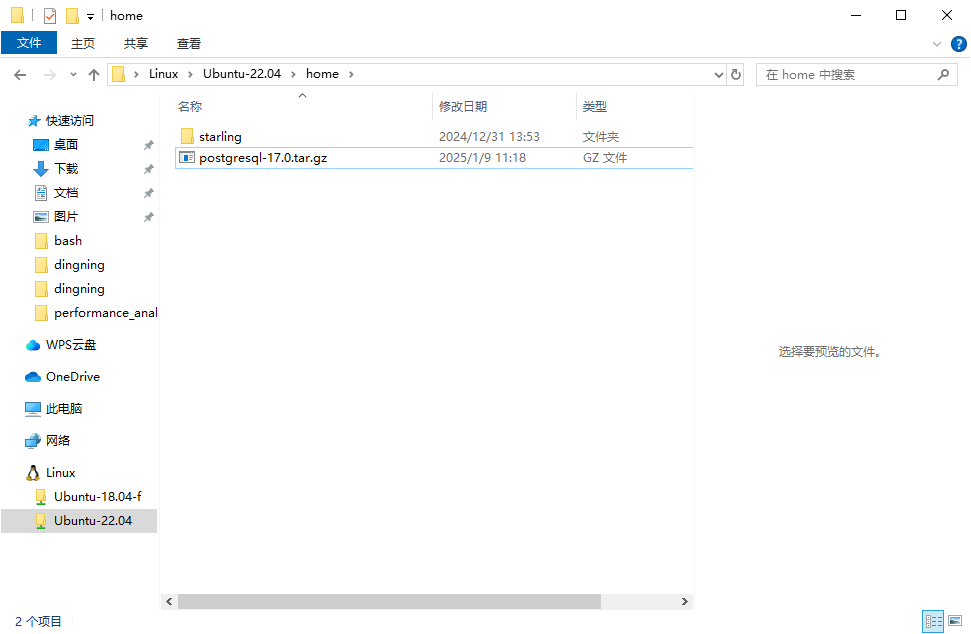Open performance_anal folder in sidebar
The height and width of the screenshot is (634, 971).
click(105, 313)
